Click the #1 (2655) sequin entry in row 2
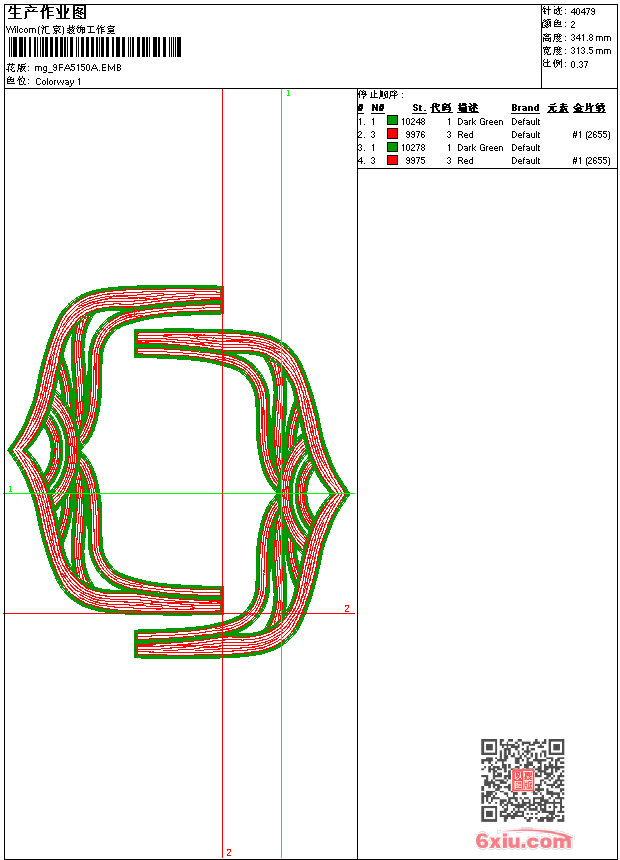The height and width of the screenshot is (860, 620). tap(591, 134)
